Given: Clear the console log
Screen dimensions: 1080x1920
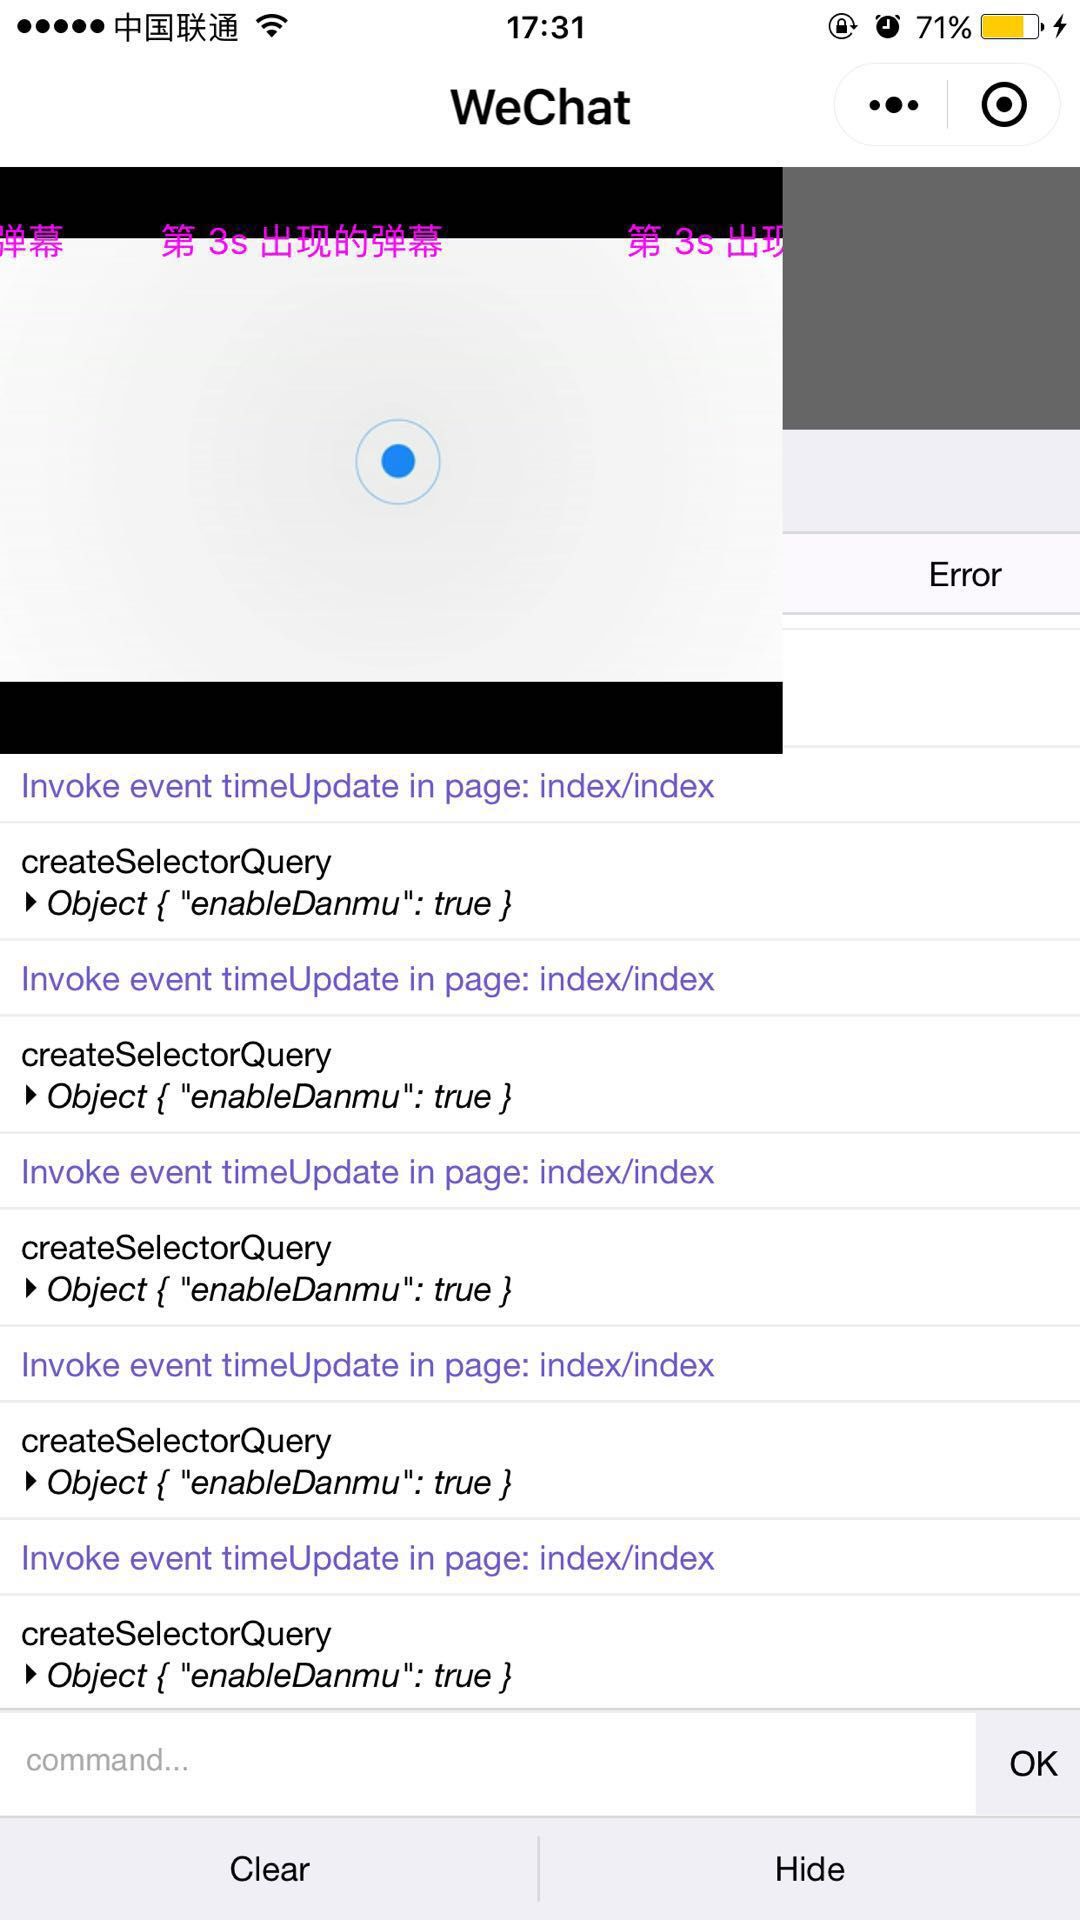Looking at the screenshot, I should [269, 1869].
